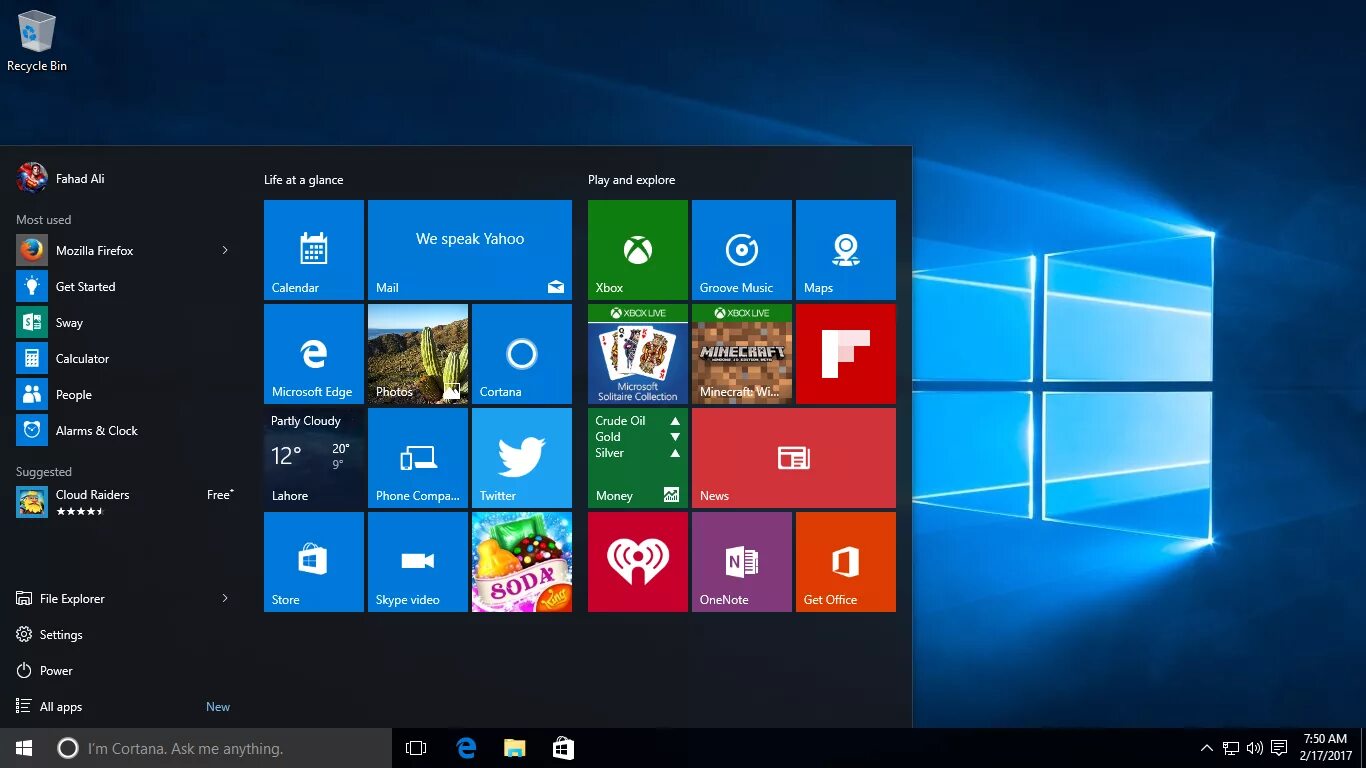
Task: Open the OneNote tile
Action: click(x=742, y=562)
